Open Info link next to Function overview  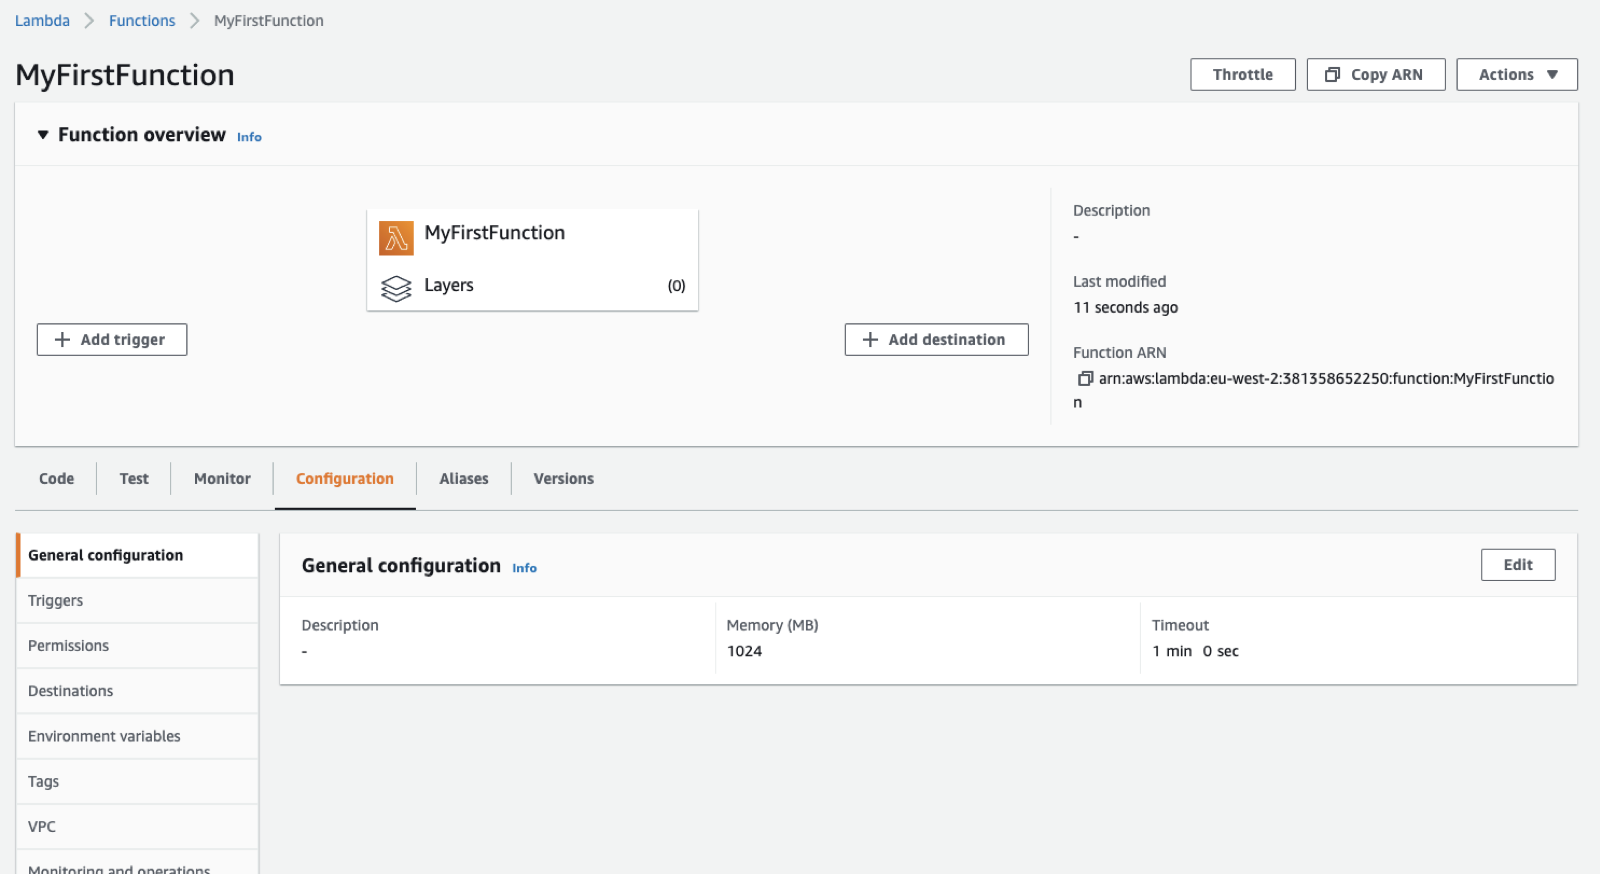pyautogui.click(x=249, y=137)
